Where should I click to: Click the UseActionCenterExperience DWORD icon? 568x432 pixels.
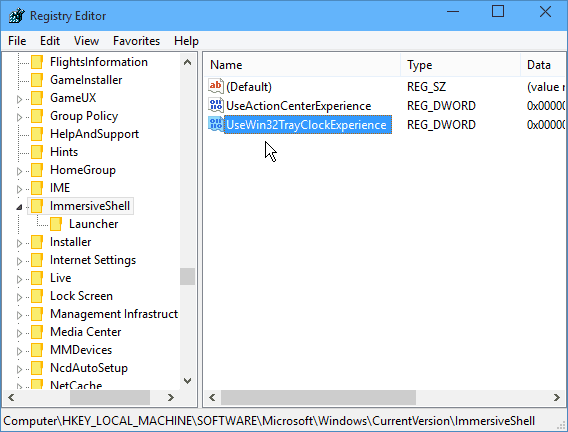coord(216,105)
